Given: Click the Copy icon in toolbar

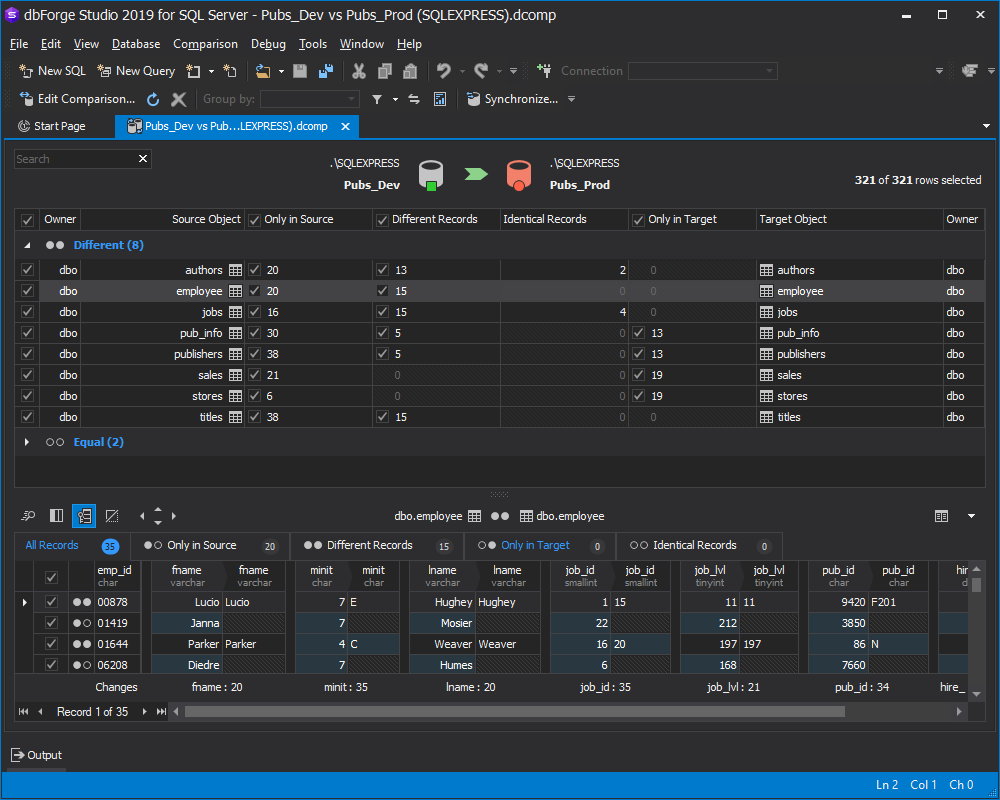Looking at the screenshot, I should (385, 71).
